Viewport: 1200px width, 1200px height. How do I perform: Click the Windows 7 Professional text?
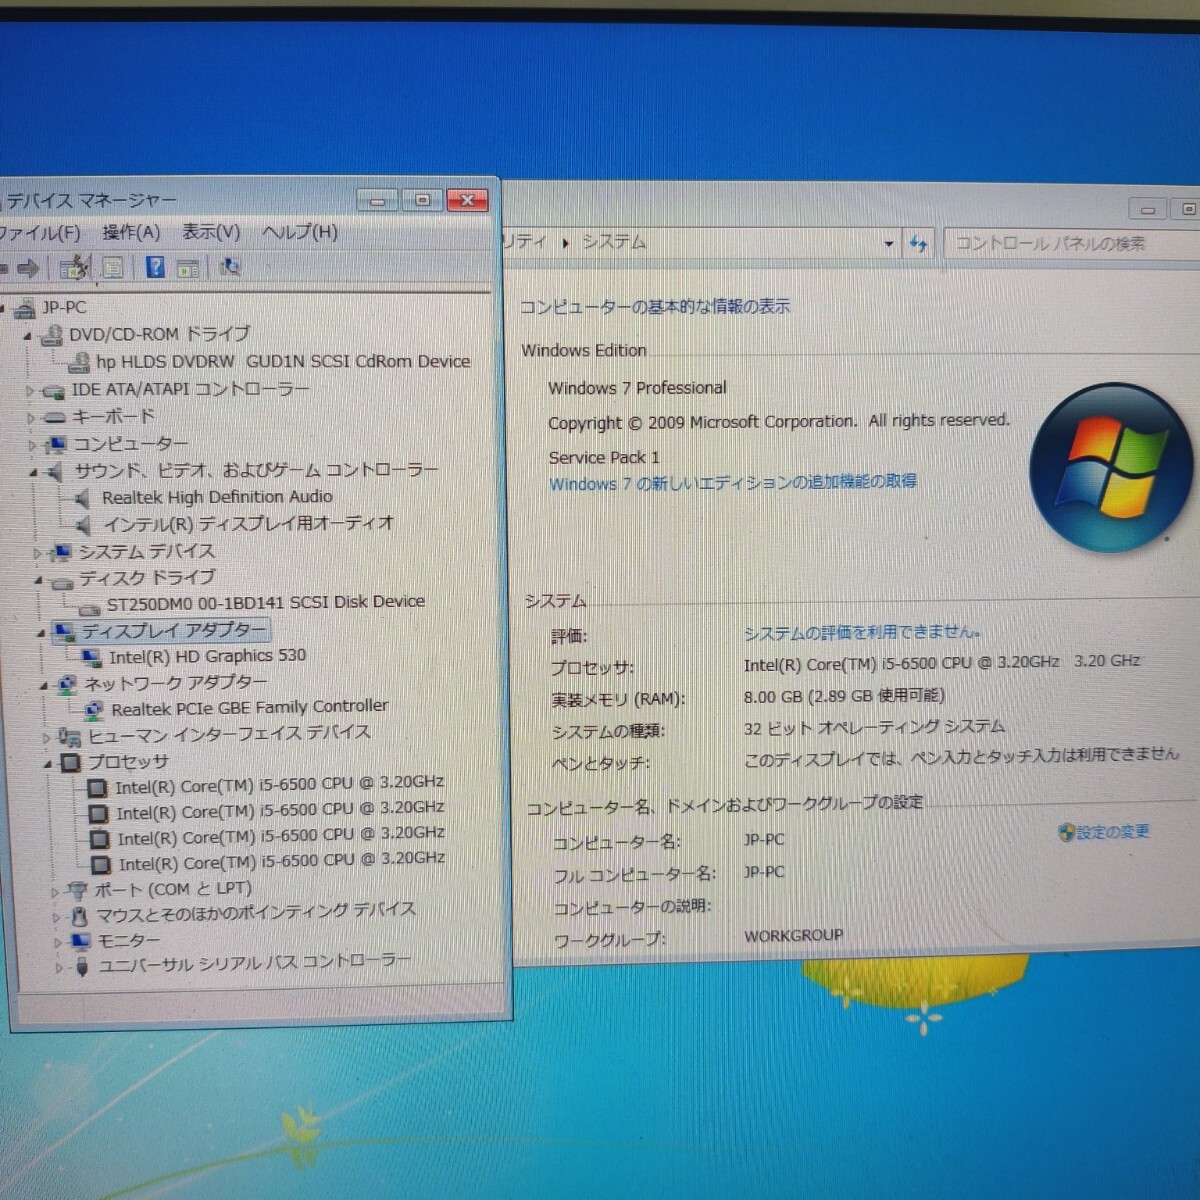(x=637, y=388)
